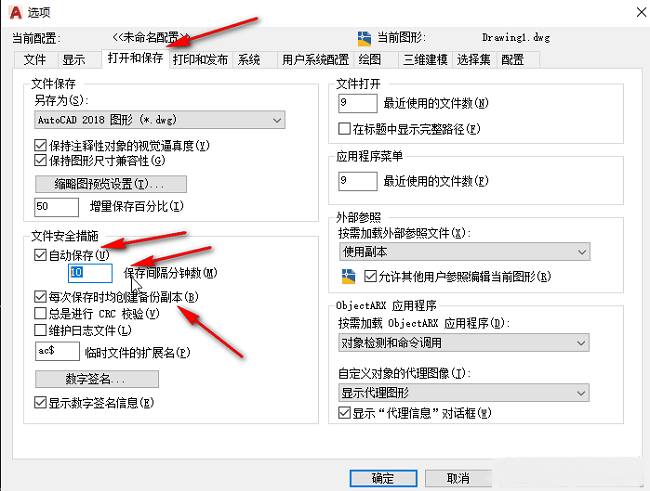650x491 pixels.
Task: Click the 缩略图预览设置 button
Action: 111,184
